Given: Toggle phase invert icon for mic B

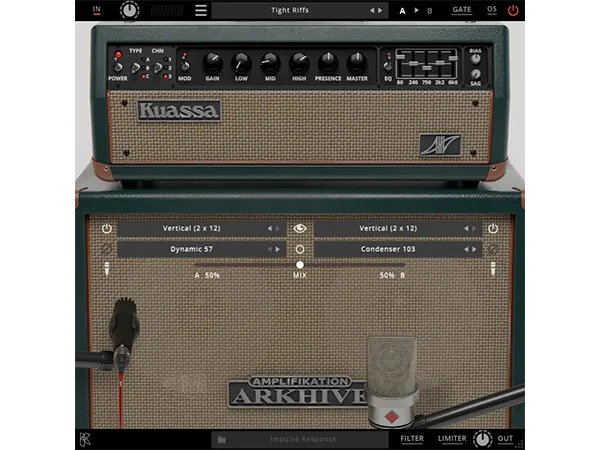Looking at the screenshot, I should (493, 249).
